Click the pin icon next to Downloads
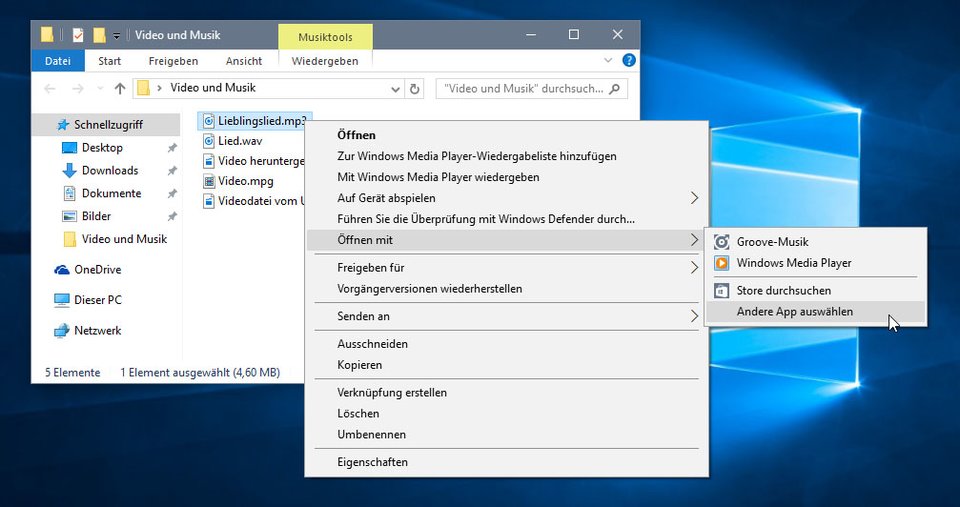 (172, 171)
